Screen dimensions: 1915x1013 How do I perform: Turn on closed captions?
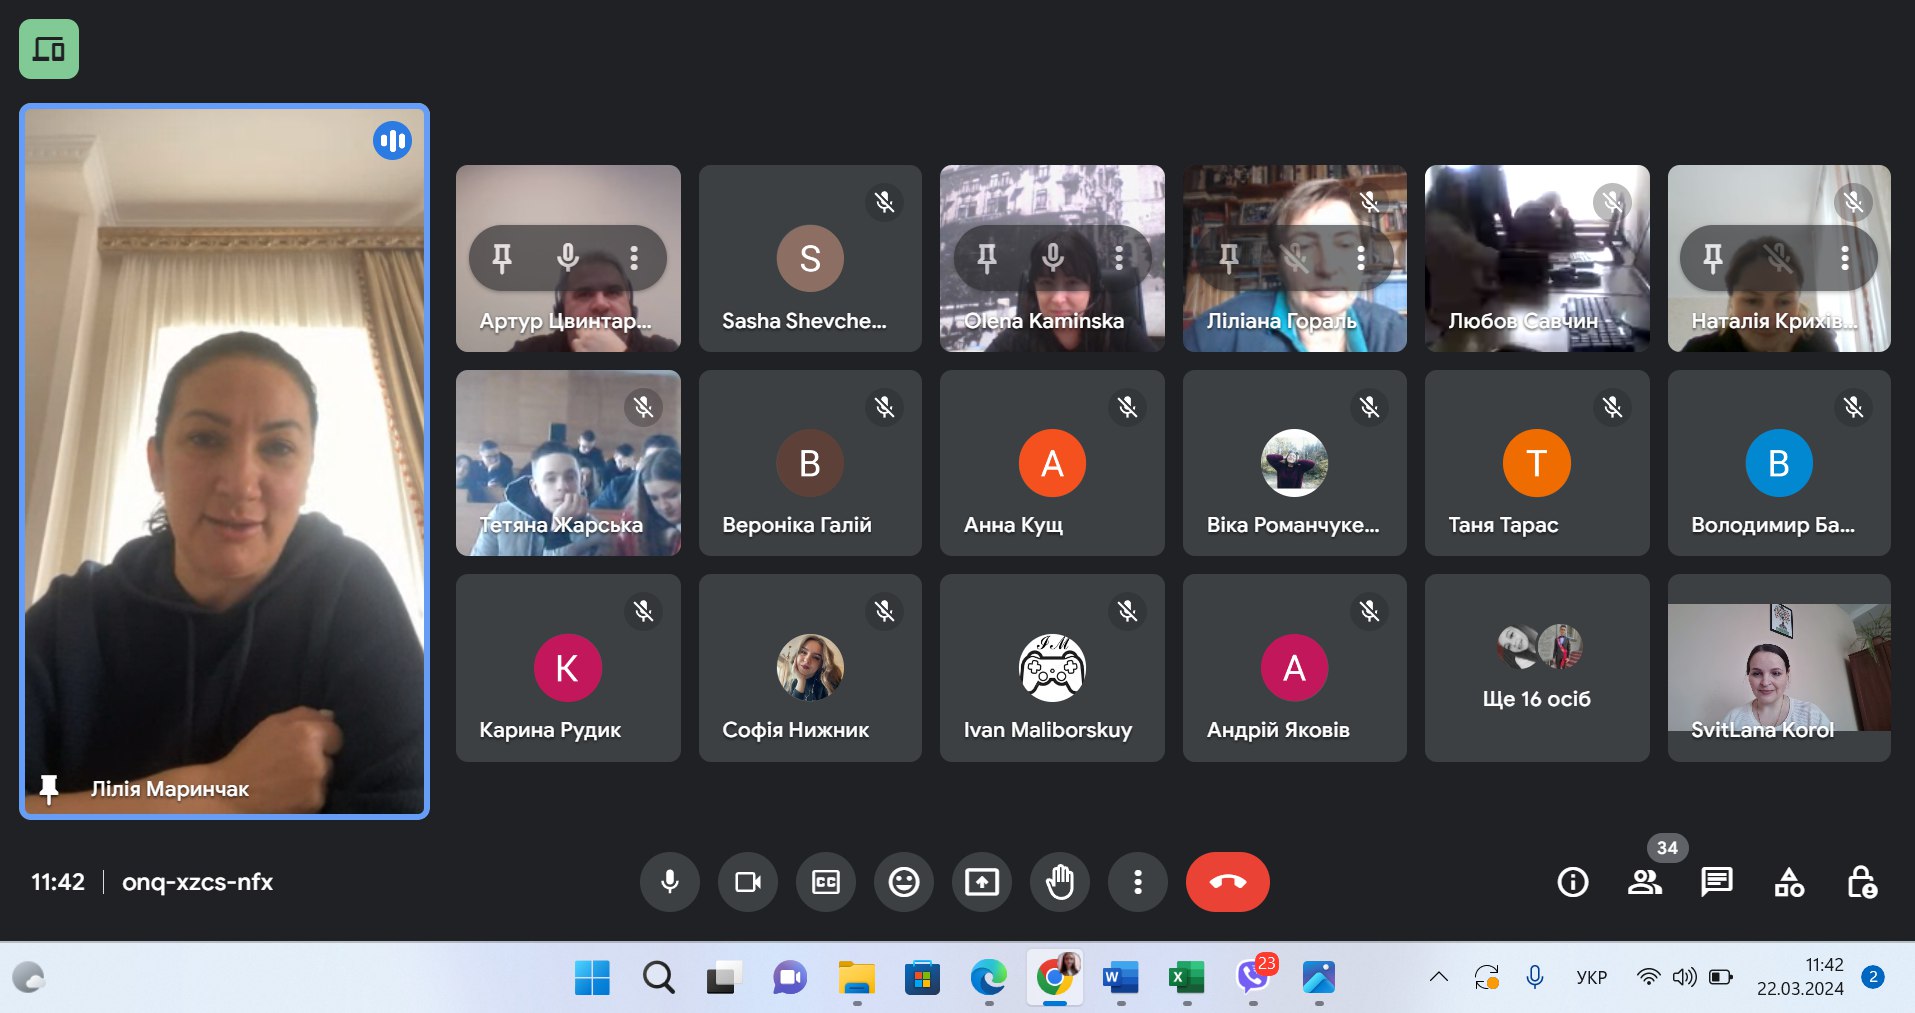pyautogui.click(x=825, y=882)
